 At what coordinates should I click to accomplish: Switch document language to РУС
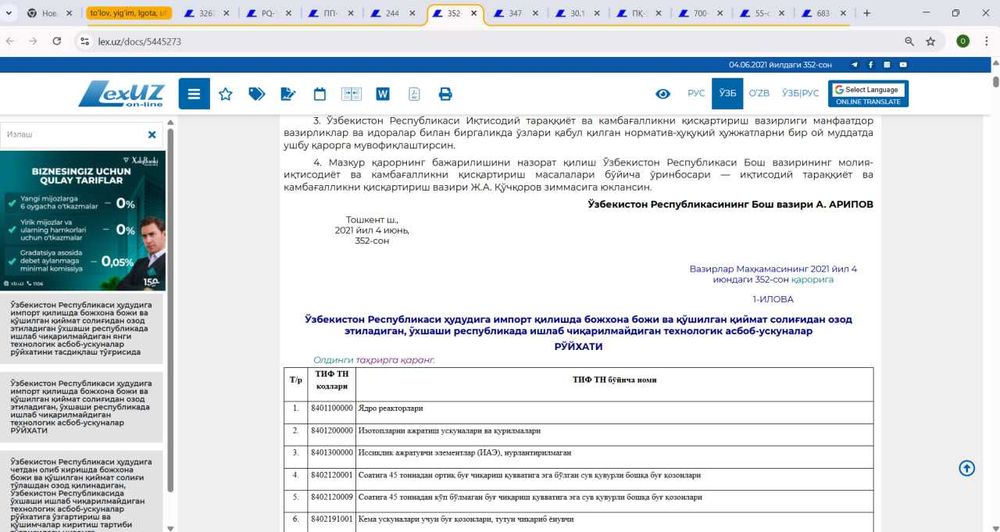tap(696, 93)
